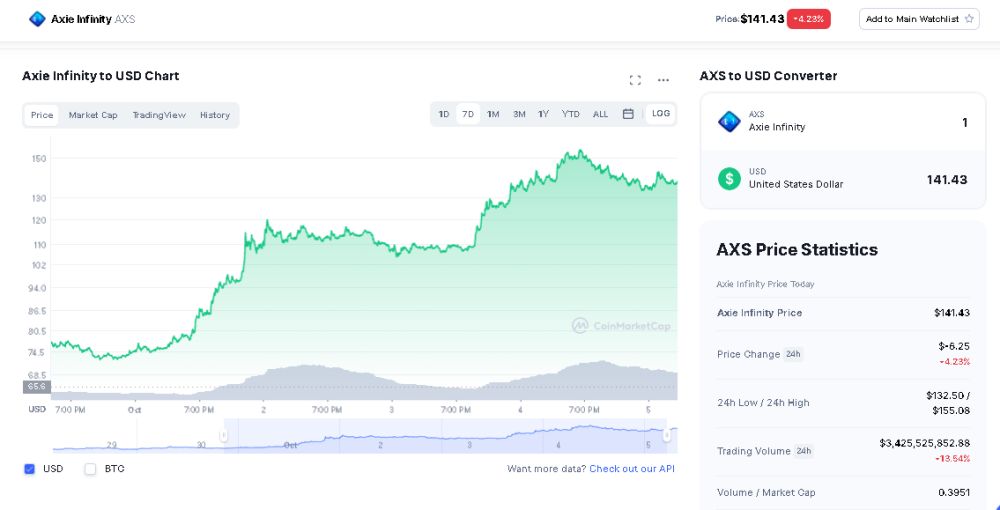The height and width of the screenshot is (510, 1000).
Task: Select the 1M time range
Action: click(493, 114)
